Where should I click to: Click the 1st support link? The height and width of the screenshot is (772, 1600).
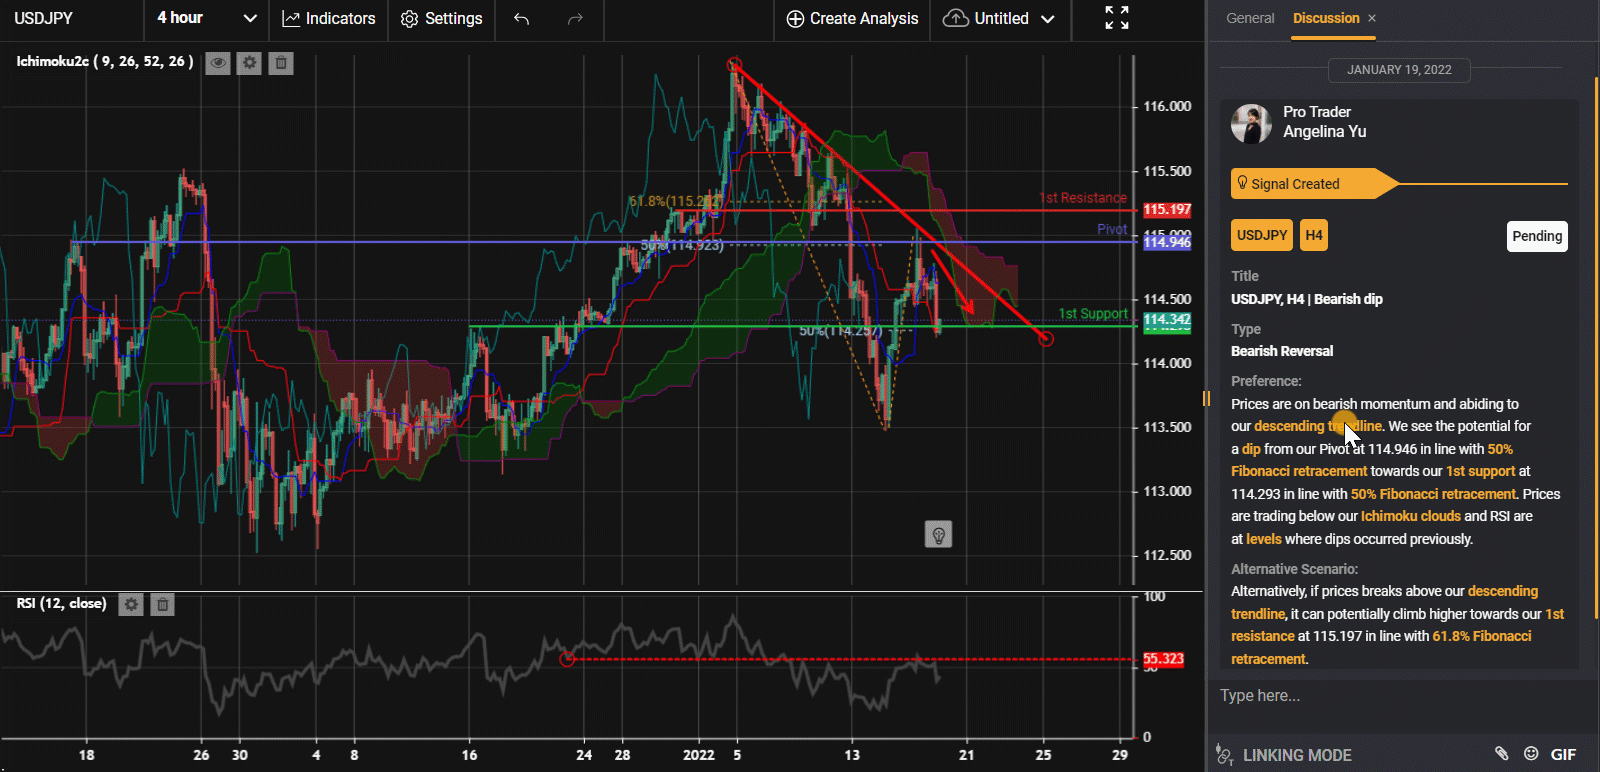tap(1481, 471)
